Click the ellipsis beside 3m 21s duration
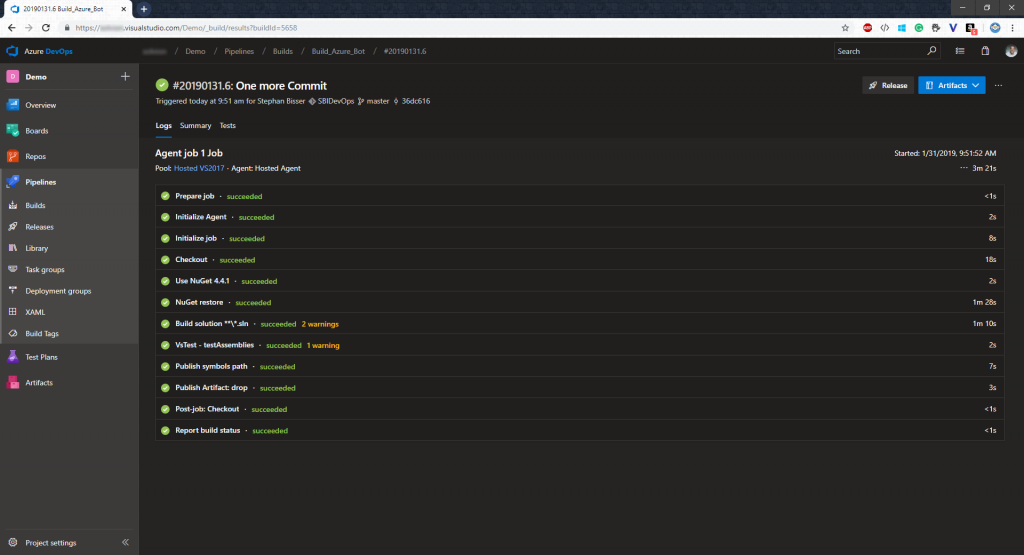Screen dimensions: 1024x555 tap(963, 168)
